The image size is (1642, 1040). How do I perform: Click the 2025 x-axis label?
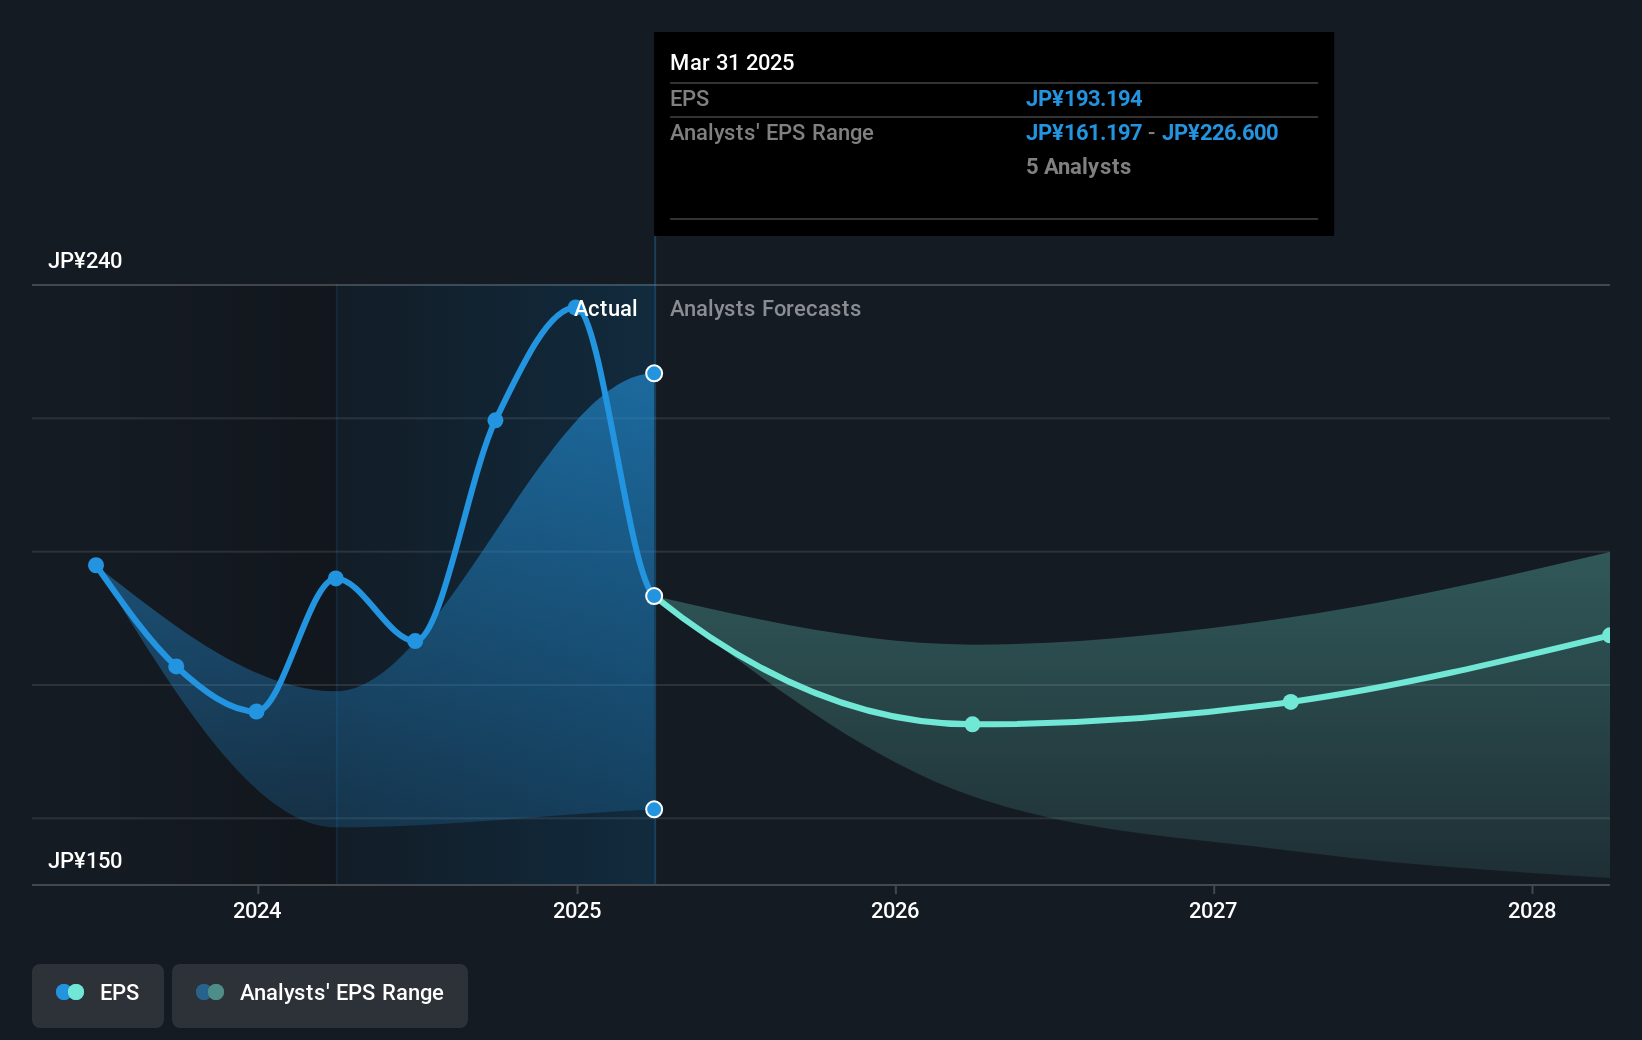(x=577, y=910)
